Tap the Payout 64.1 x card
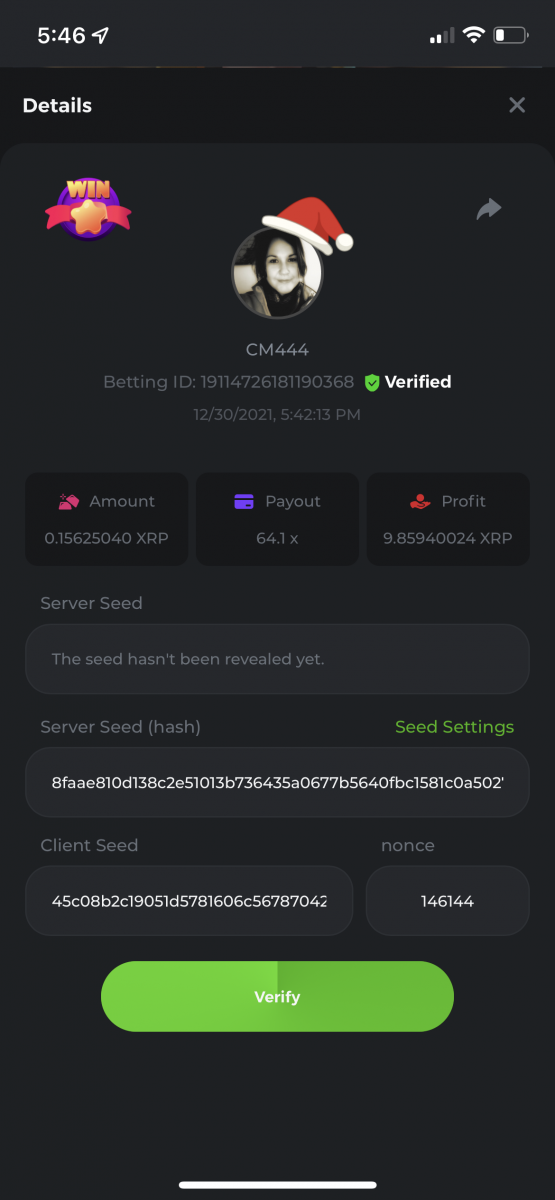This screenshot has width=555, height=1200. pyautogui.click(x=277, y=519)
